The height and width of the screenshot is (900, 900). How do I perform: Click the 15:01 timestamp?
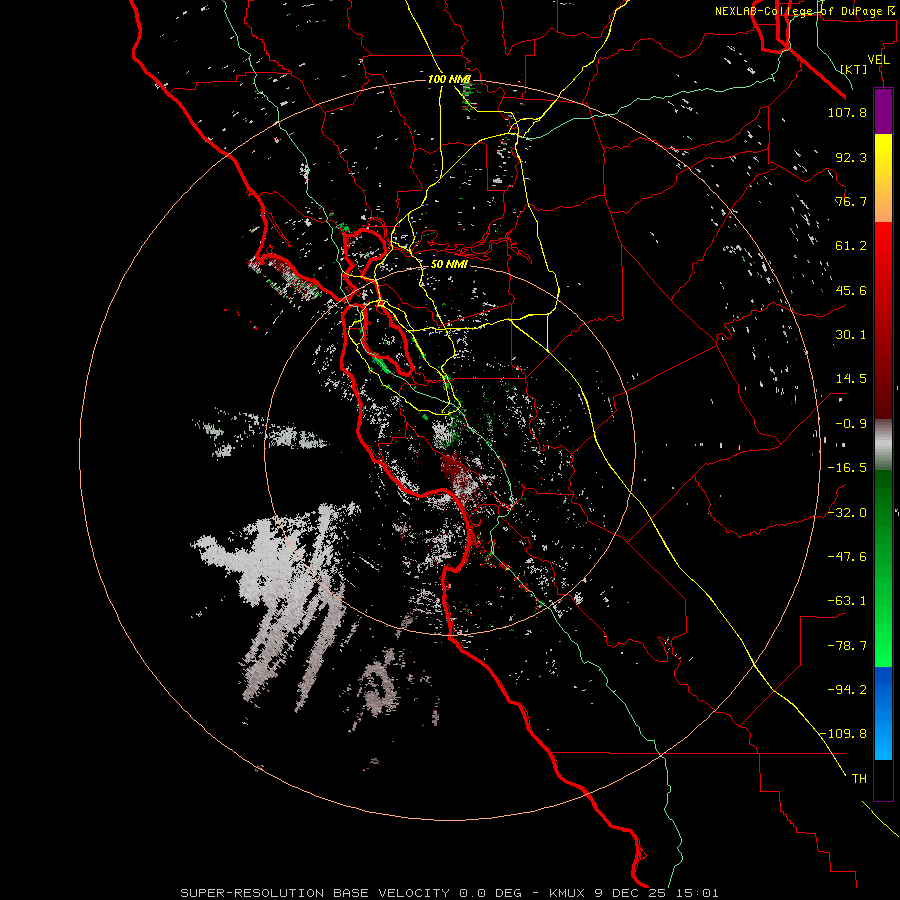tap(698, 893)
